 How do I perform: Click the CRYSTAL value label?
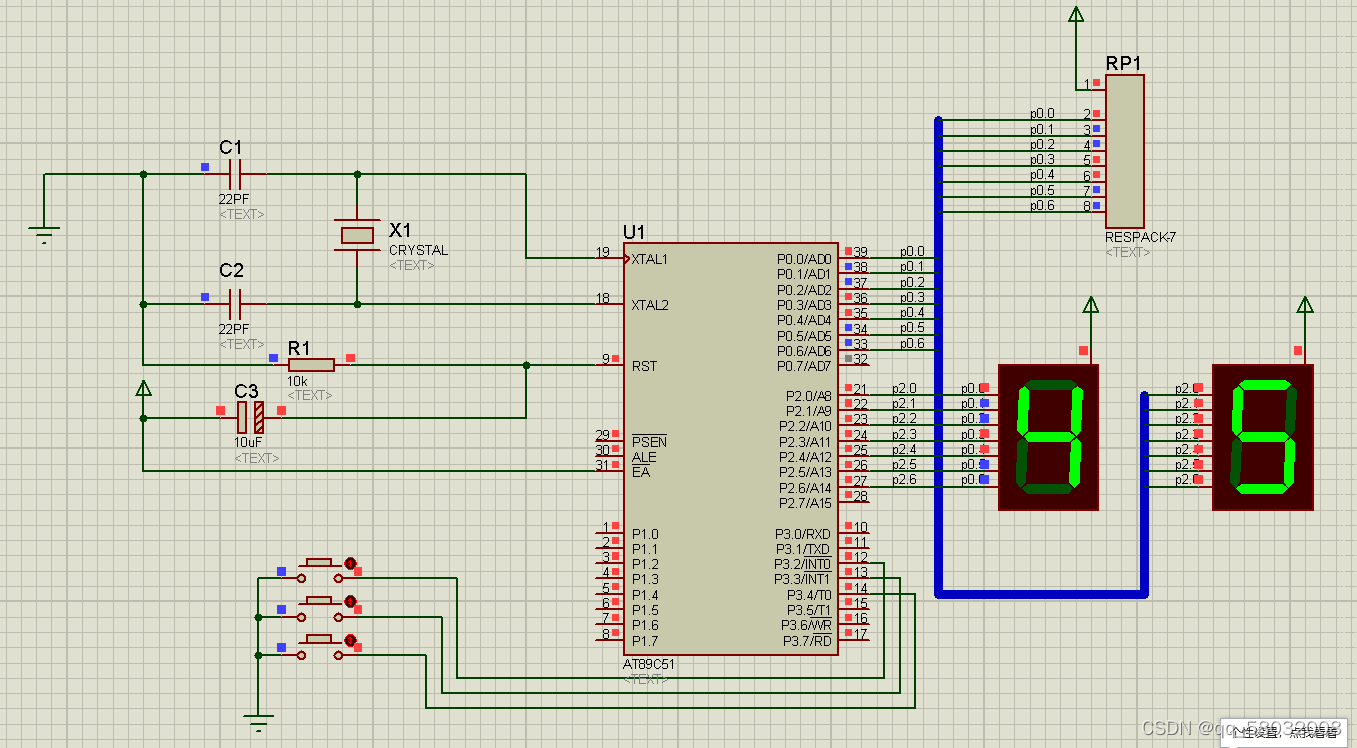pyautogui.click(x=418, y=251)
